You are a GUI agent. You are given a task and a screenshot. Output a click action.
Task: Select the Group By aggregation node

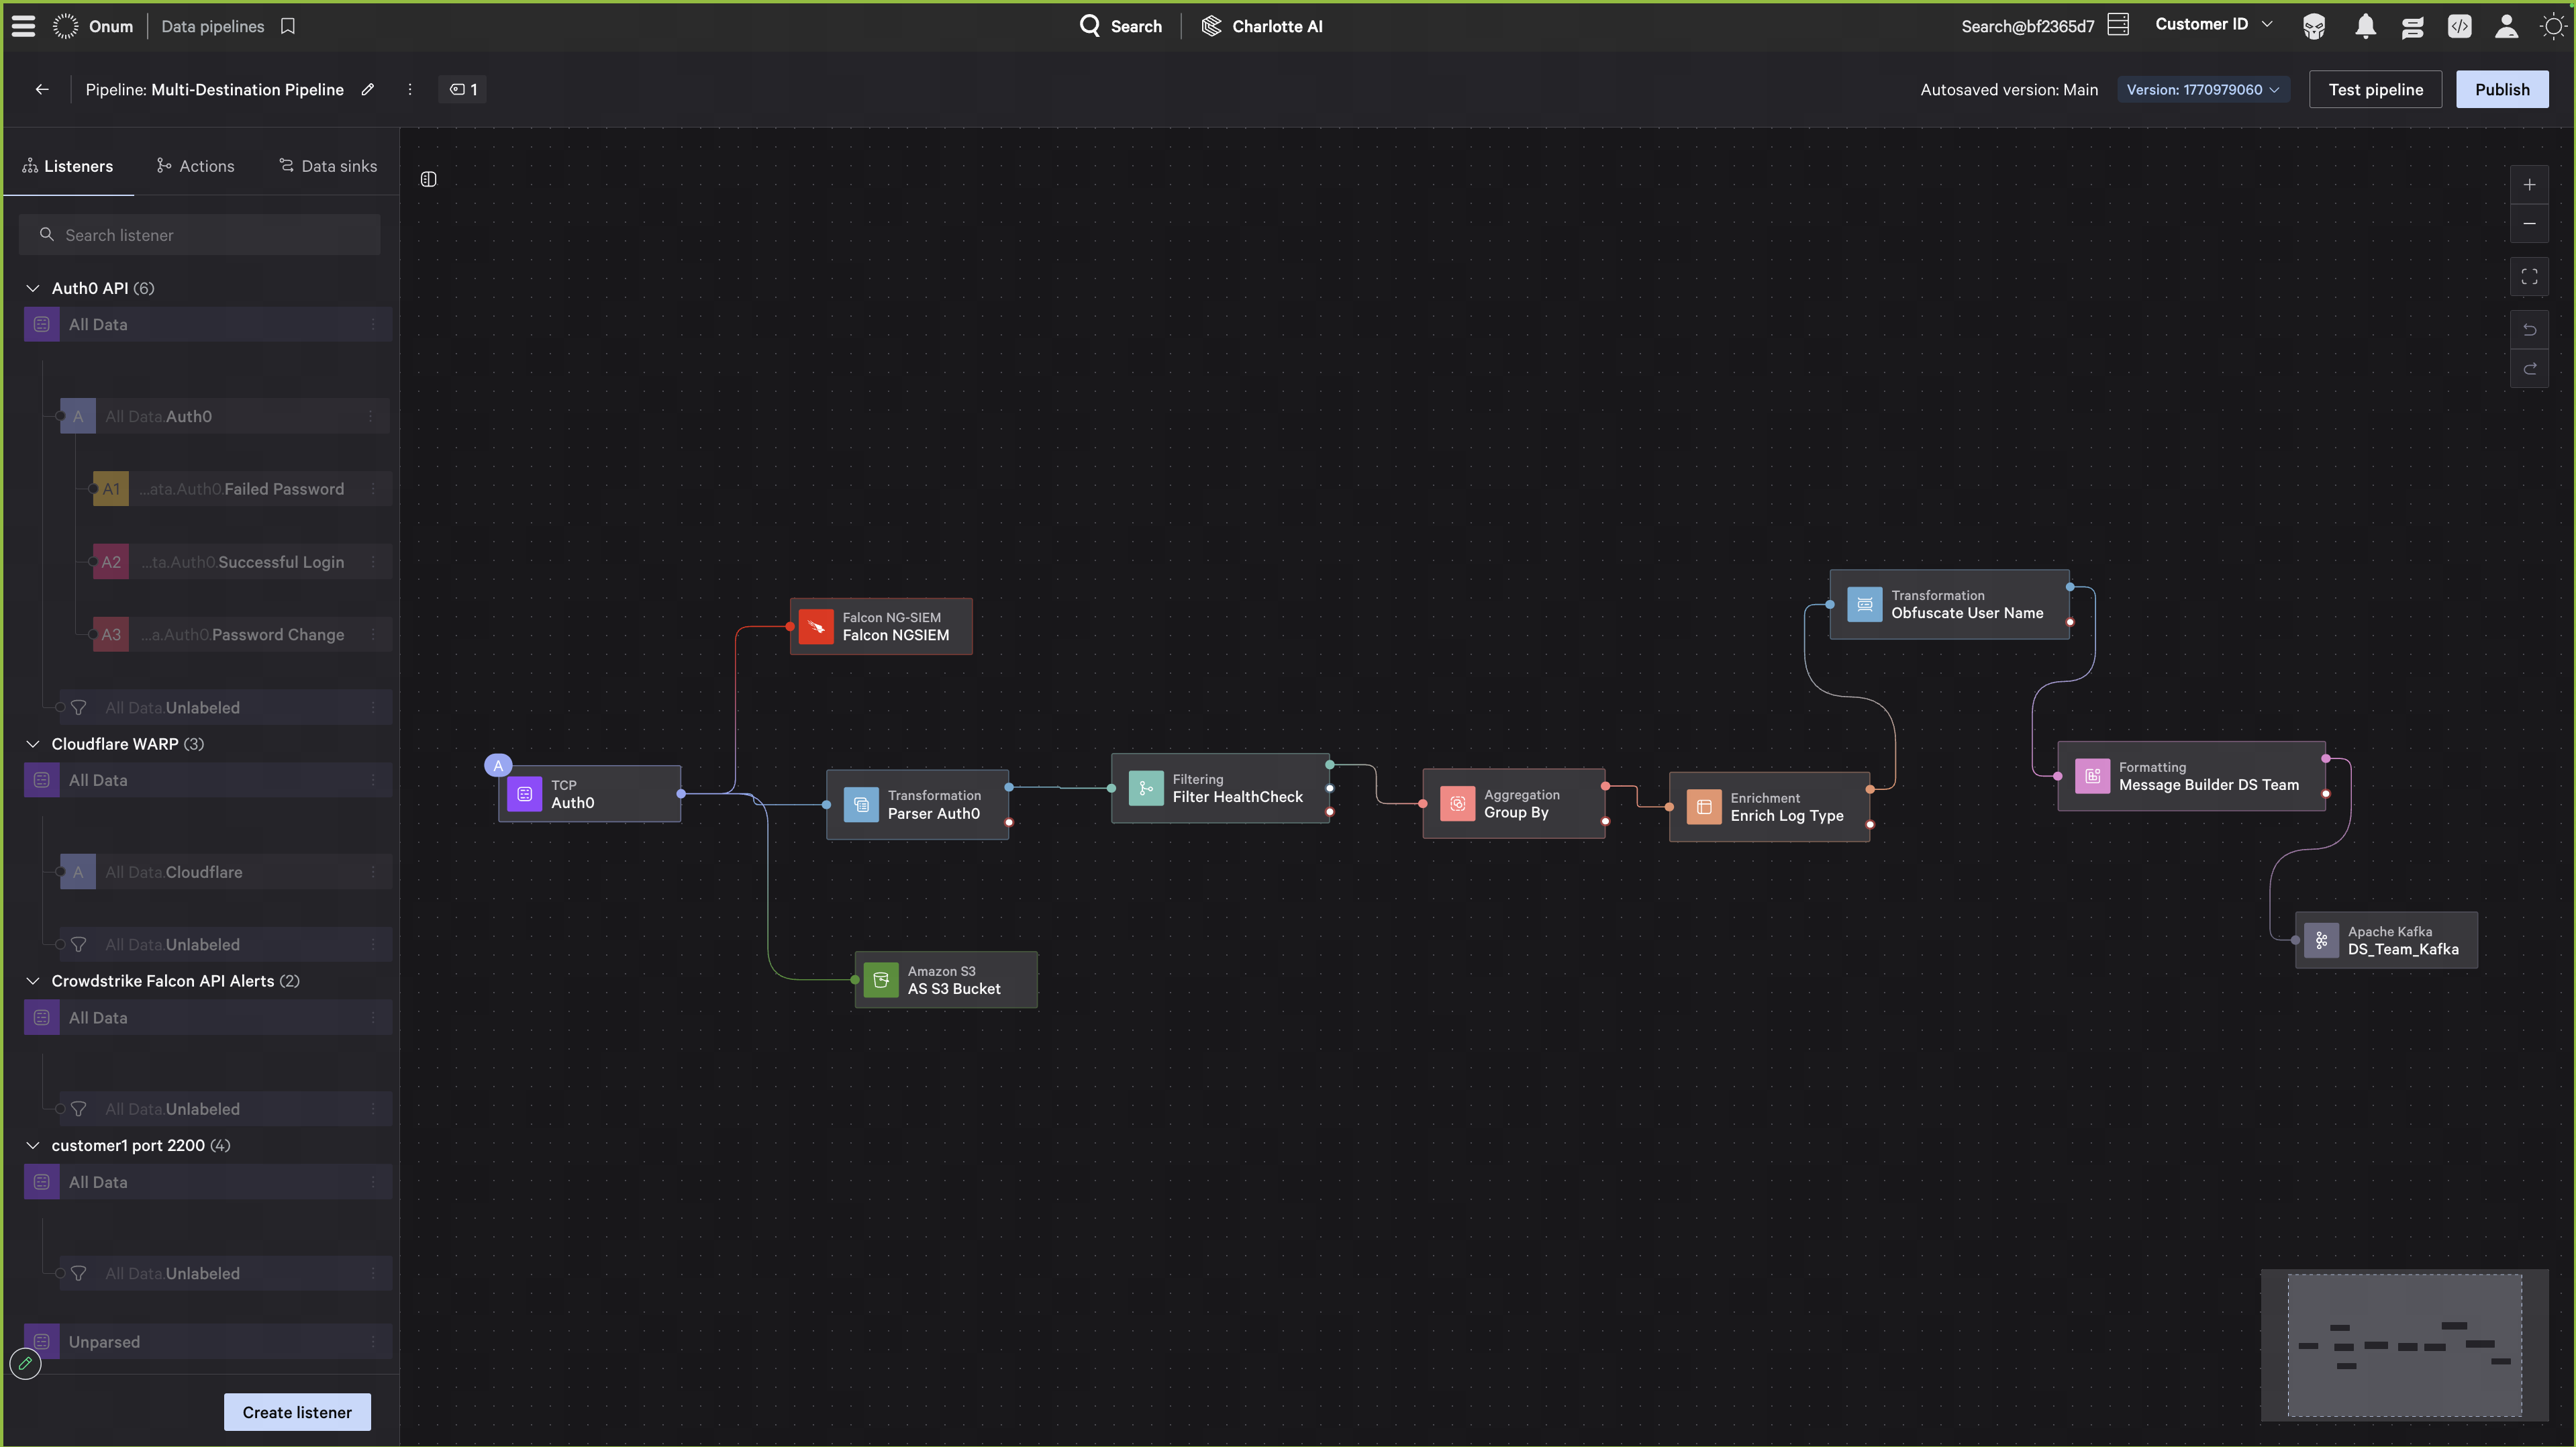tap(1514, 803)
